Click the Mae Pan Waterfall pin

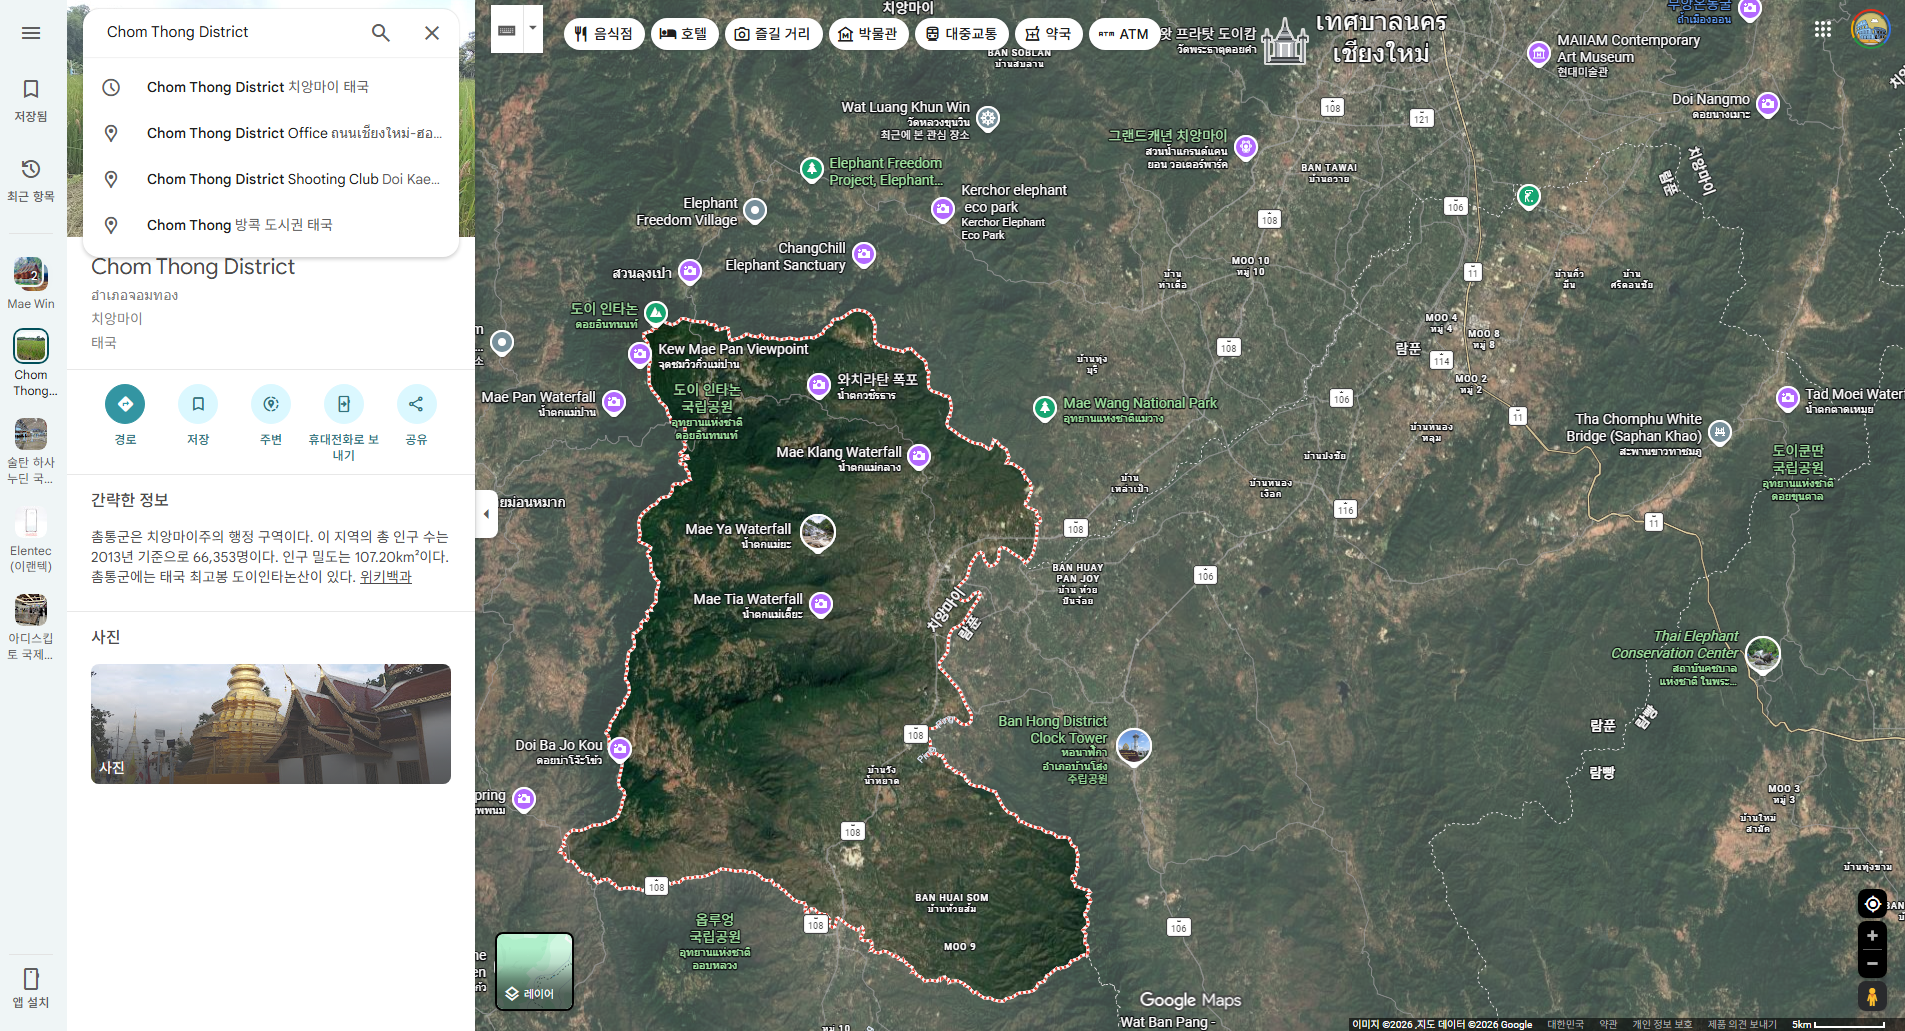click(614, 402)
